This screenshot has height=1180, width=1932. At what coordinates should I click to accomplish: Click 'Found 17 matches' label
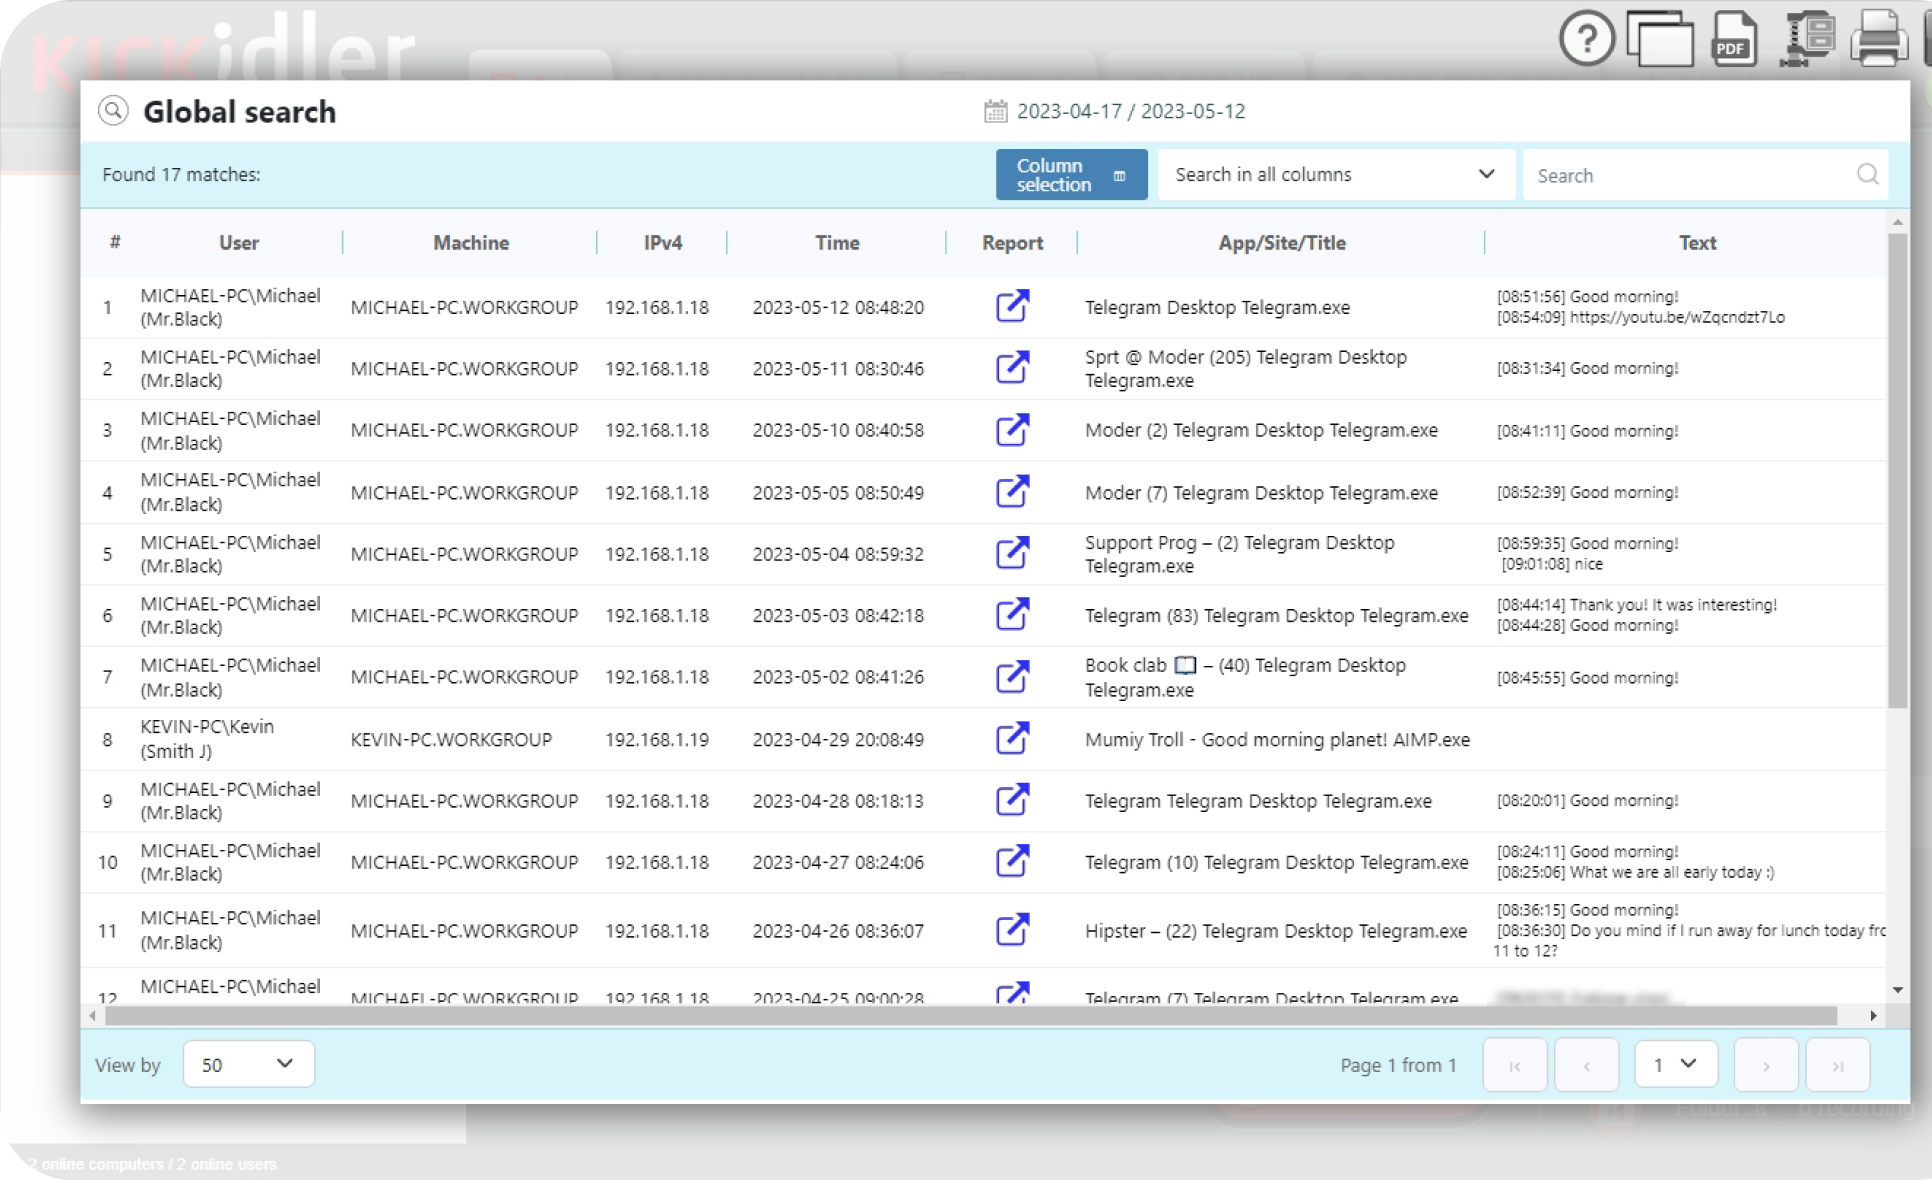(181, 174)
